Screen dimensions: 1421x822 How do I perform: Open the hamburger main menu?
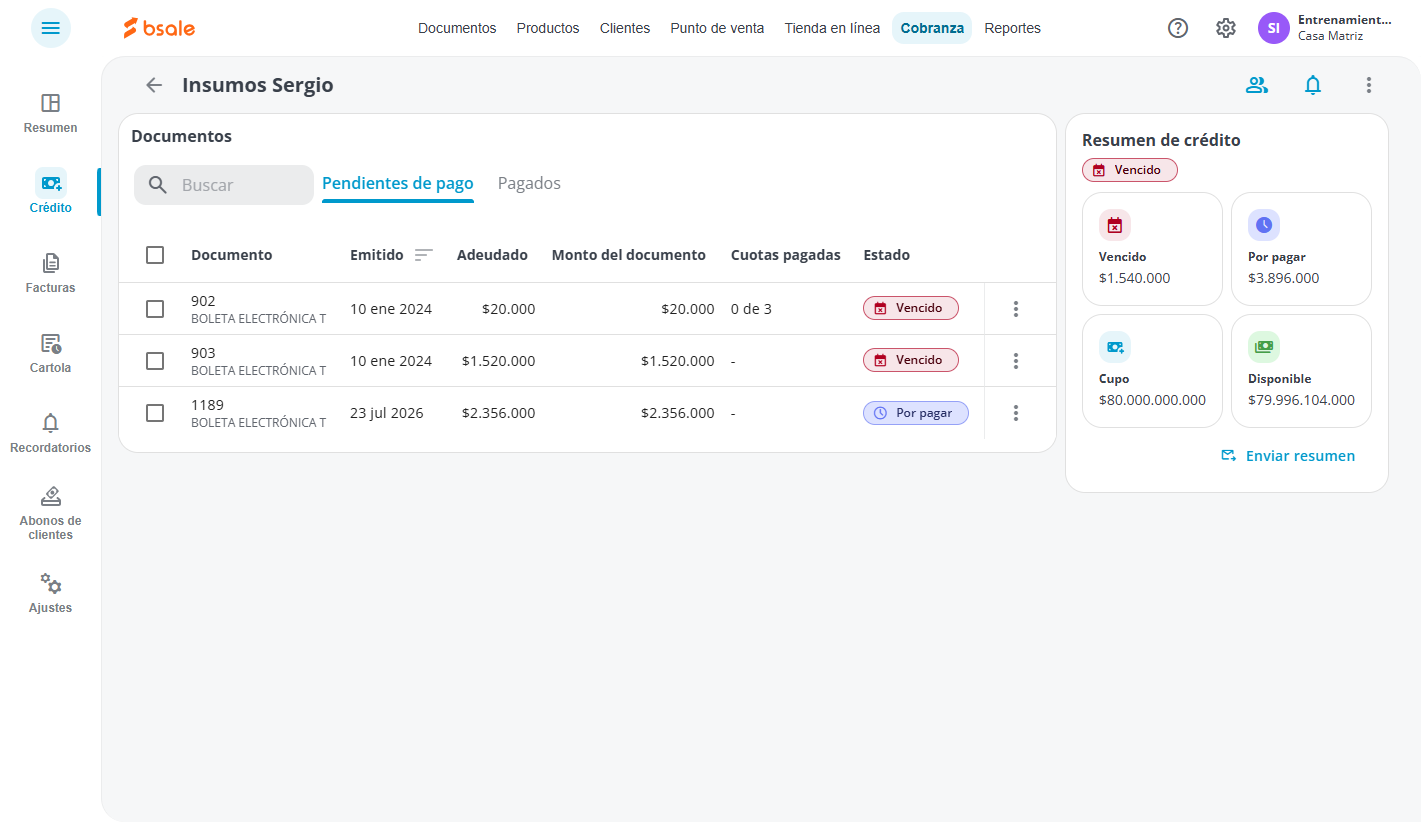51,28
